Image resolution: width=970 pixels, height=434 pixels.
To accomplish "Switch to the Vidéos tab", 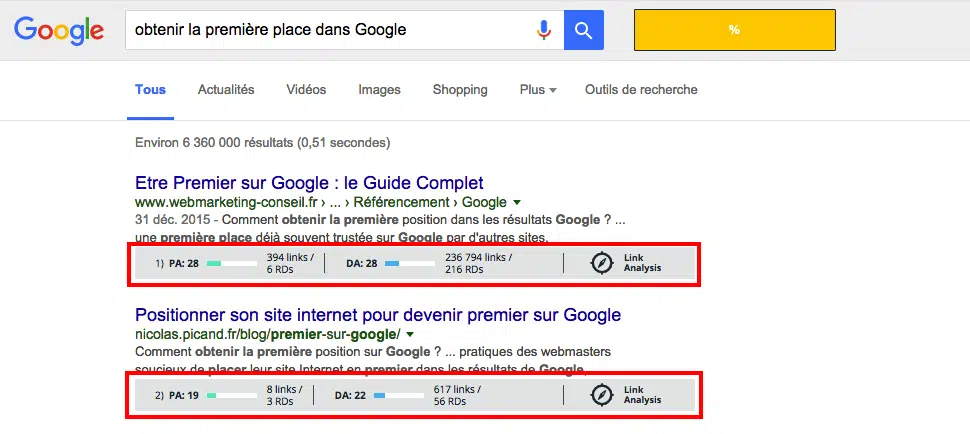I will 306,90.
